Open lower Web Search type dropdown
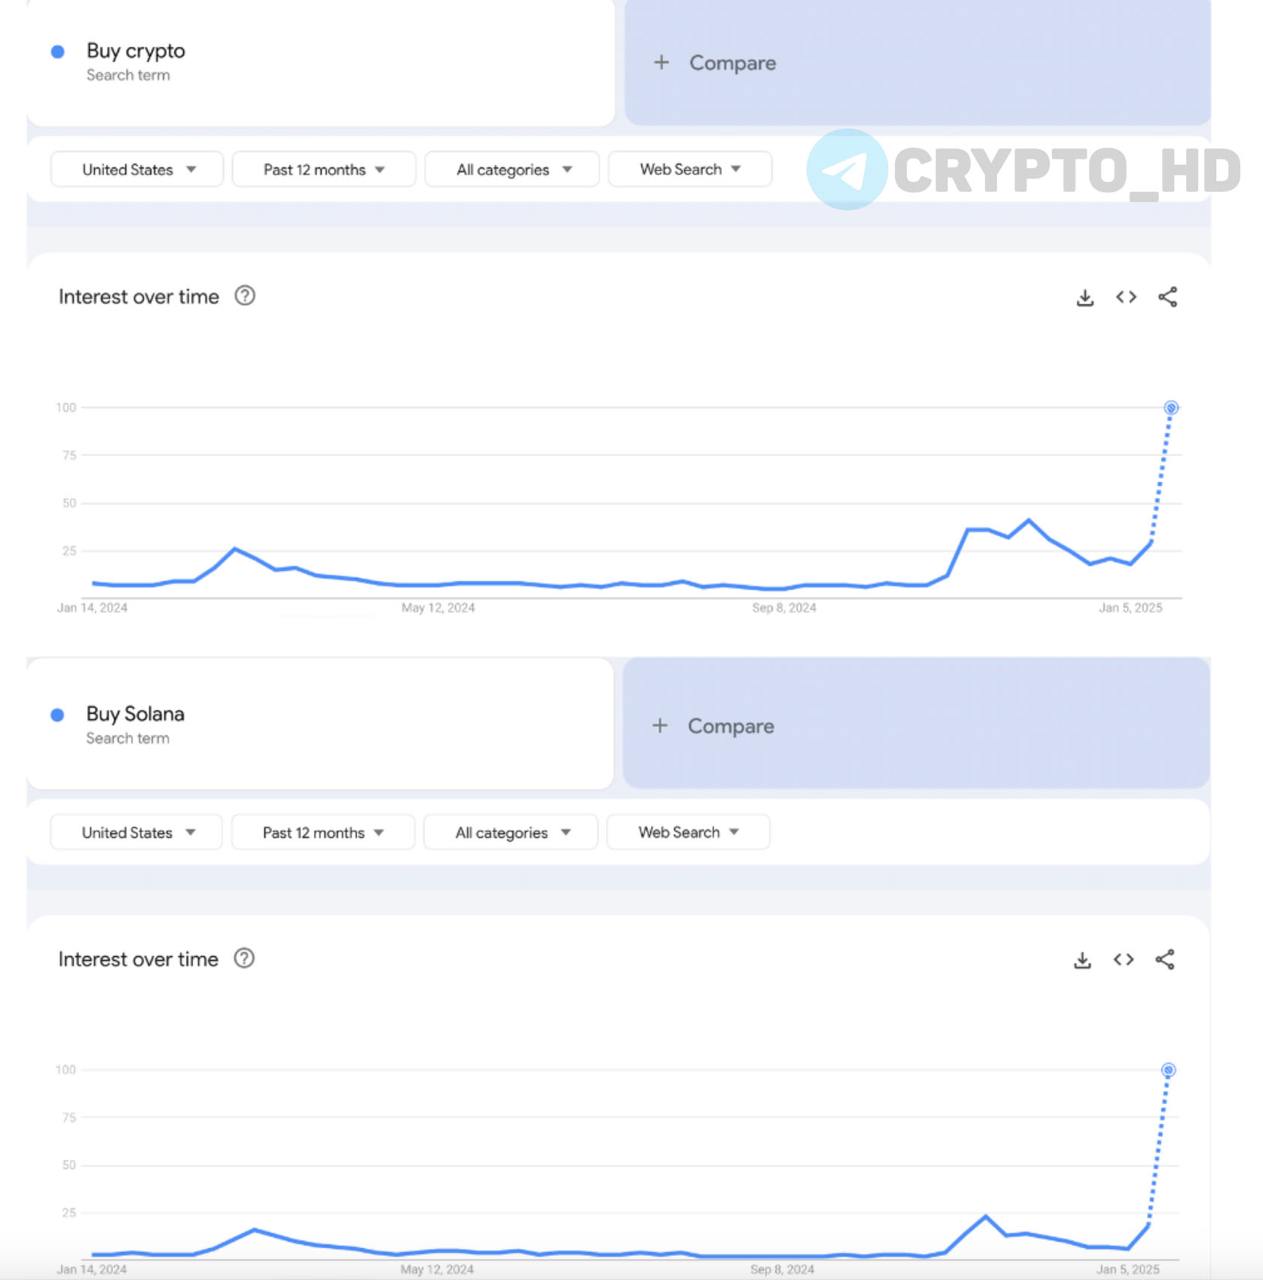 [688, 832]
